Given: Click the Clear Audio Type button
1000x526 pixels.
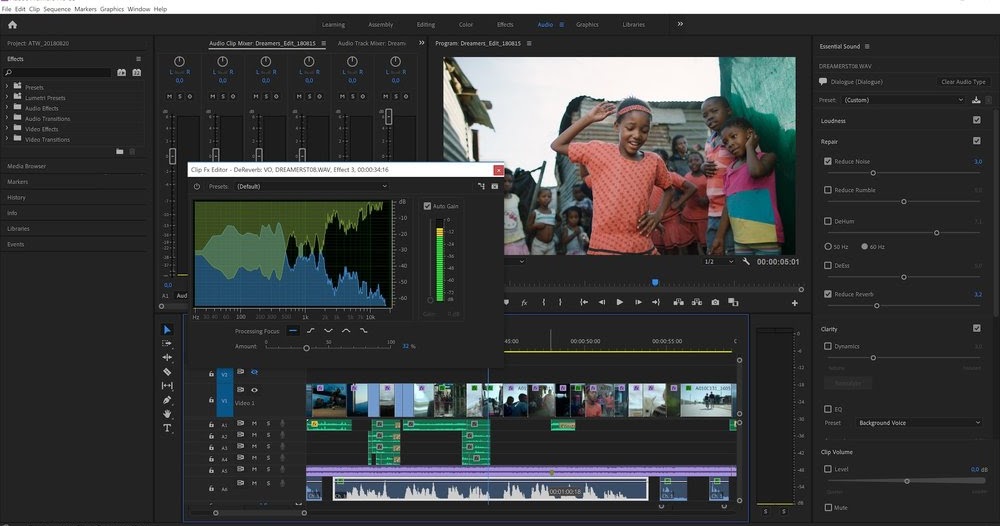Looking at the screenshot, I should (963, 82).
